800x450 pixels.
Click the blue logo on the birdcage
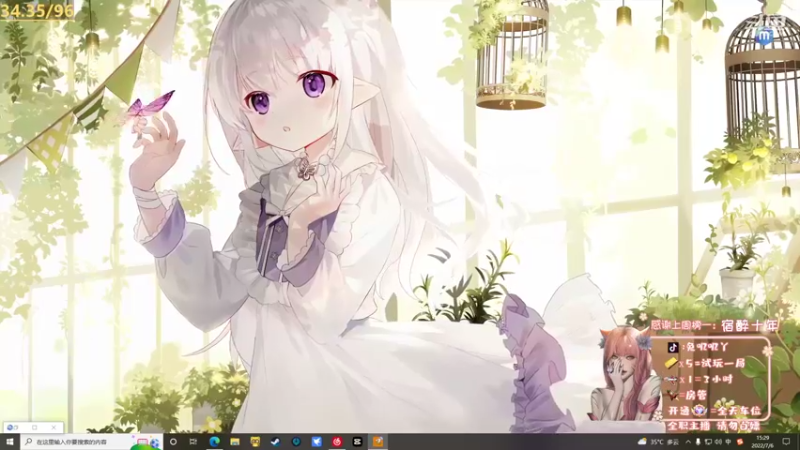tap(764, 37)
